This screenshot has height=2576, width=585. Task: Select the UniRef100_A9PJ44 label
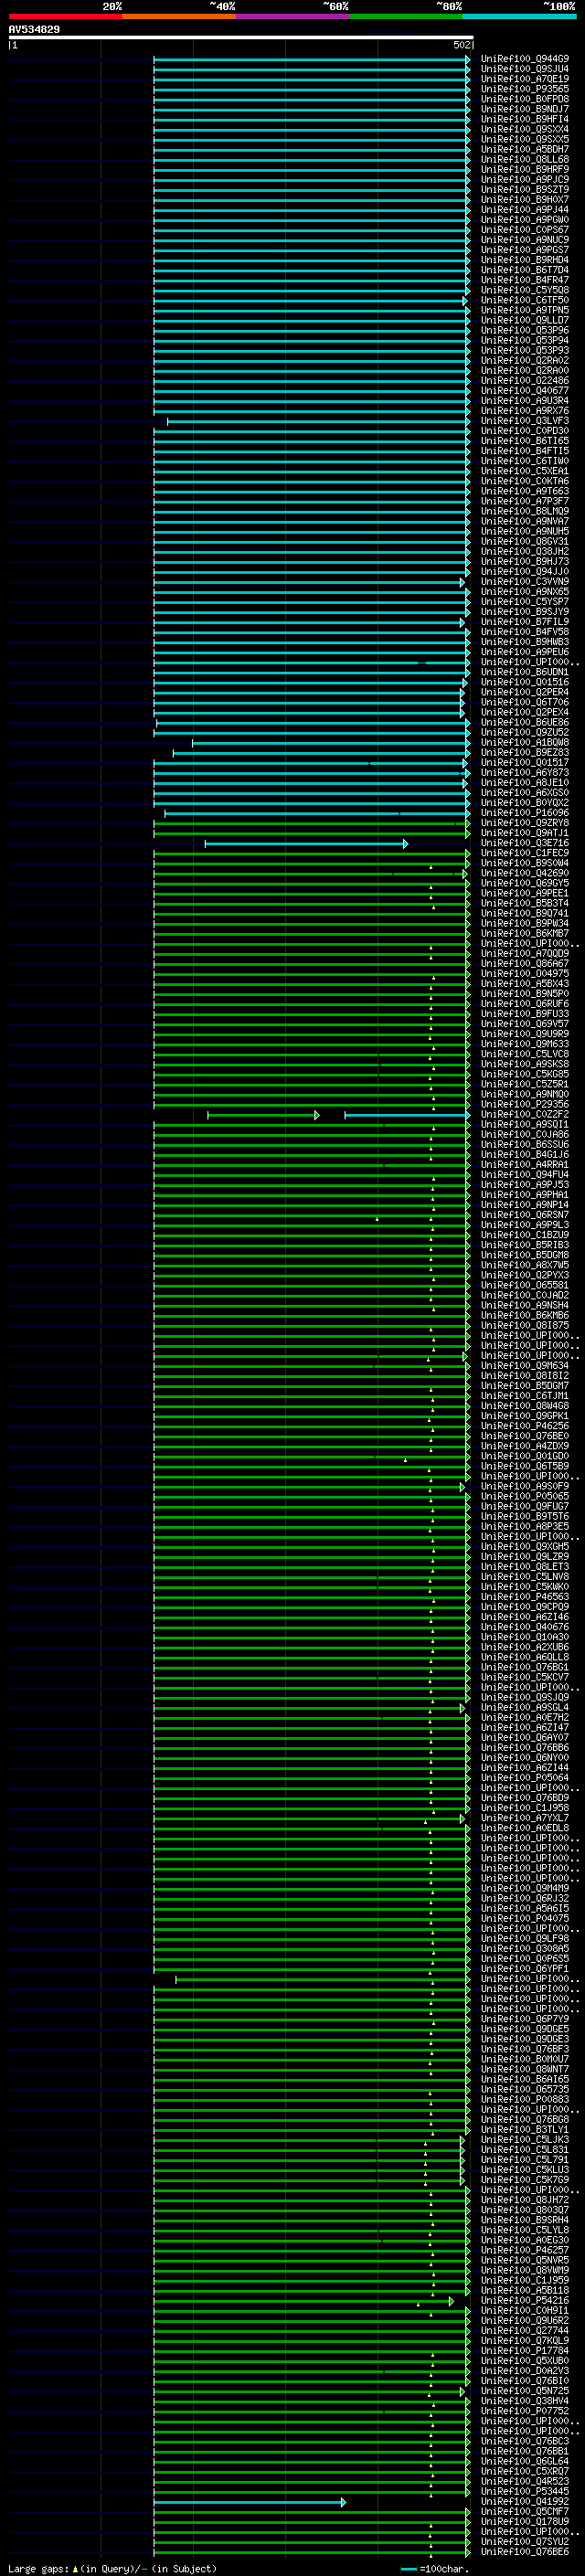point(525,210)
